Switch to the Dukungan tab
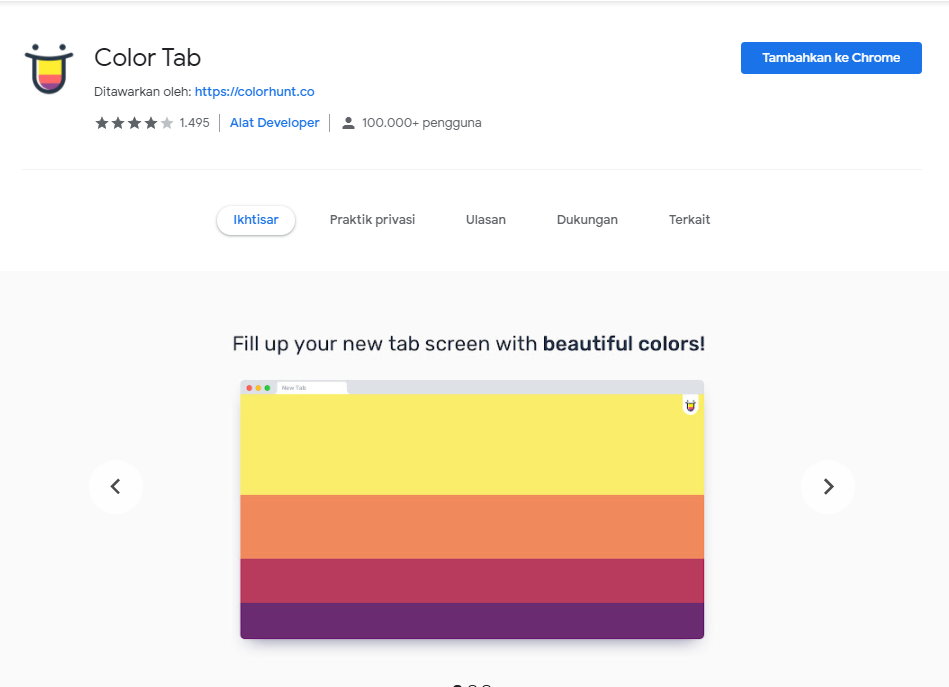 coord(587,219)
